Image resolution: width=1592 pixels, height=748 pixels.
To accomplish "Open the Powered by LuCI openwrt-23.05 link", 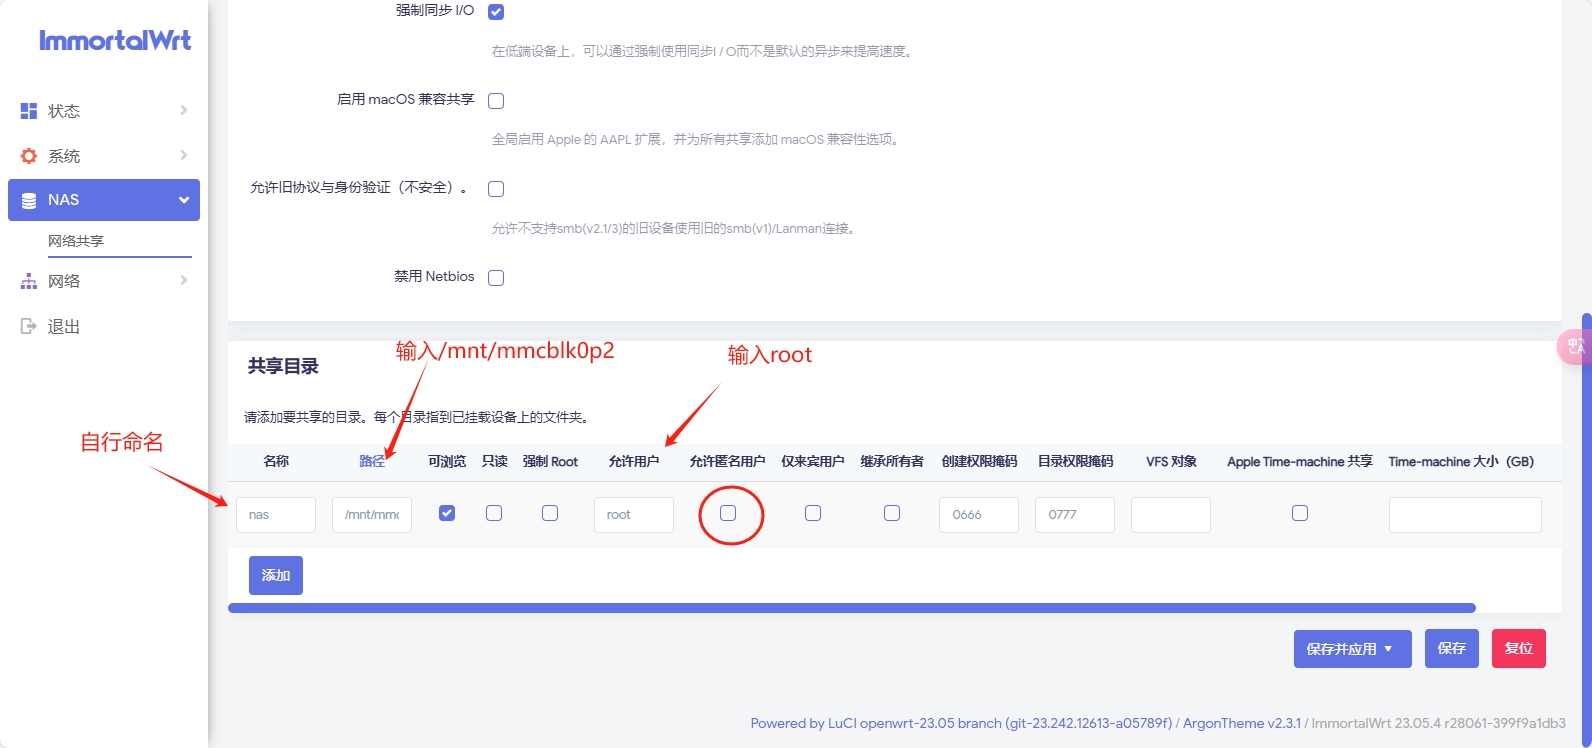I will pos(961,723).
